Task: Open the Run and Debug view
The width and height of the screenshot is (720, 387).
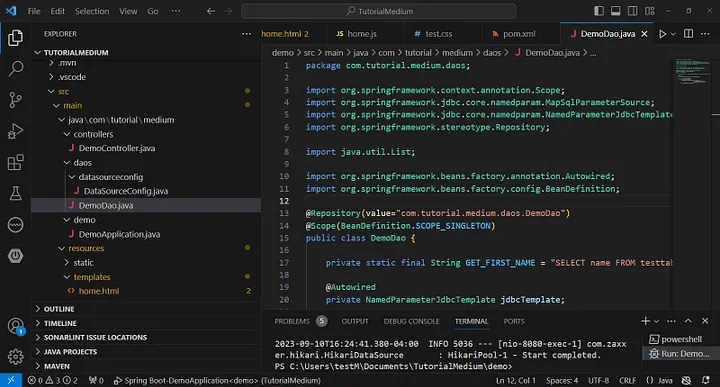Action: (15, 131)
